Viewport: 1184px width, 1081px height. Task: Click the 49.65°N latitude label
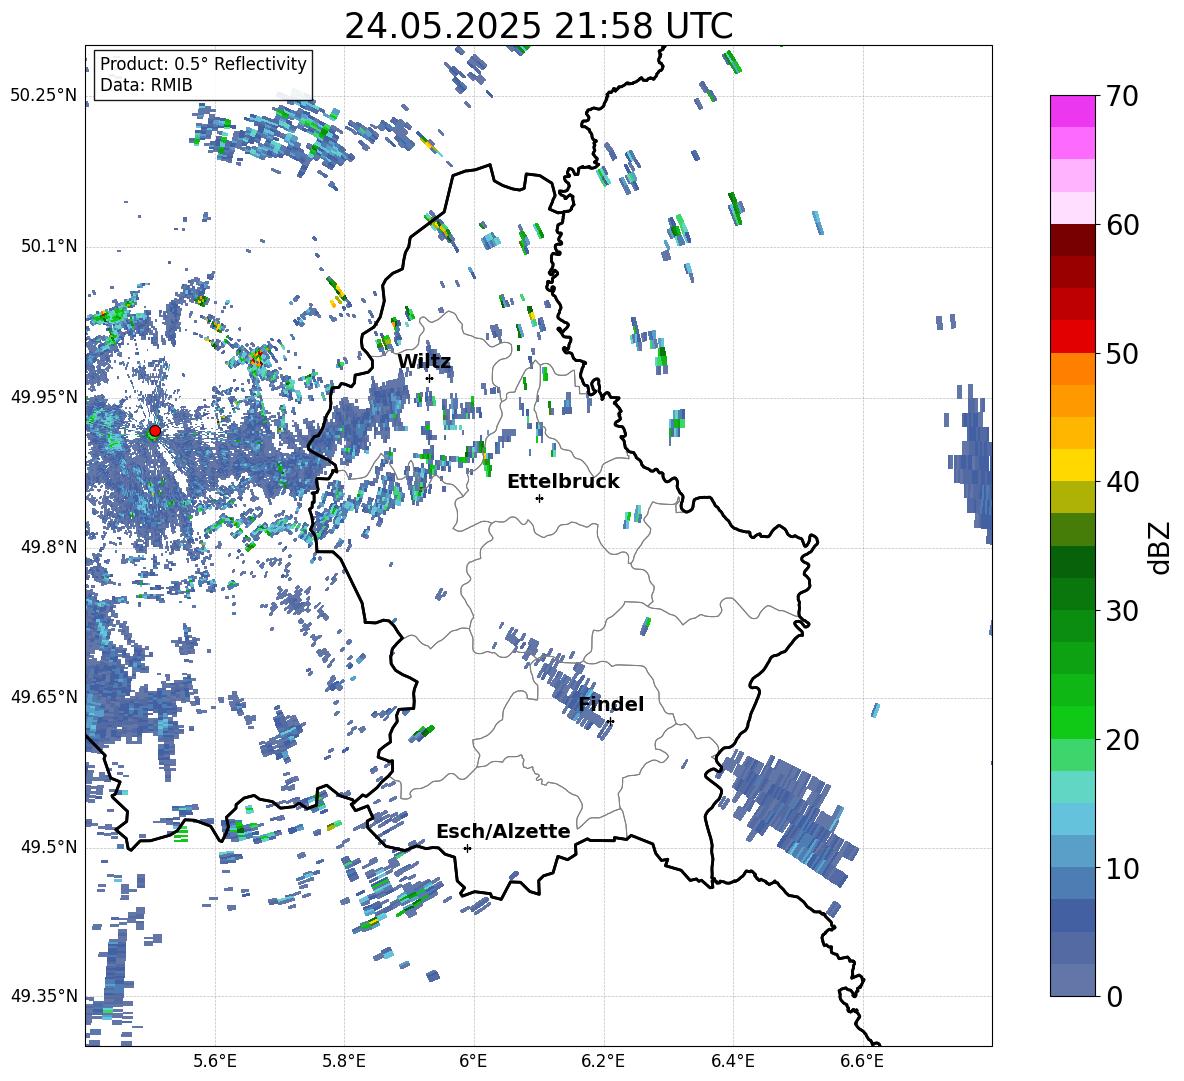(x=44, y=697)
